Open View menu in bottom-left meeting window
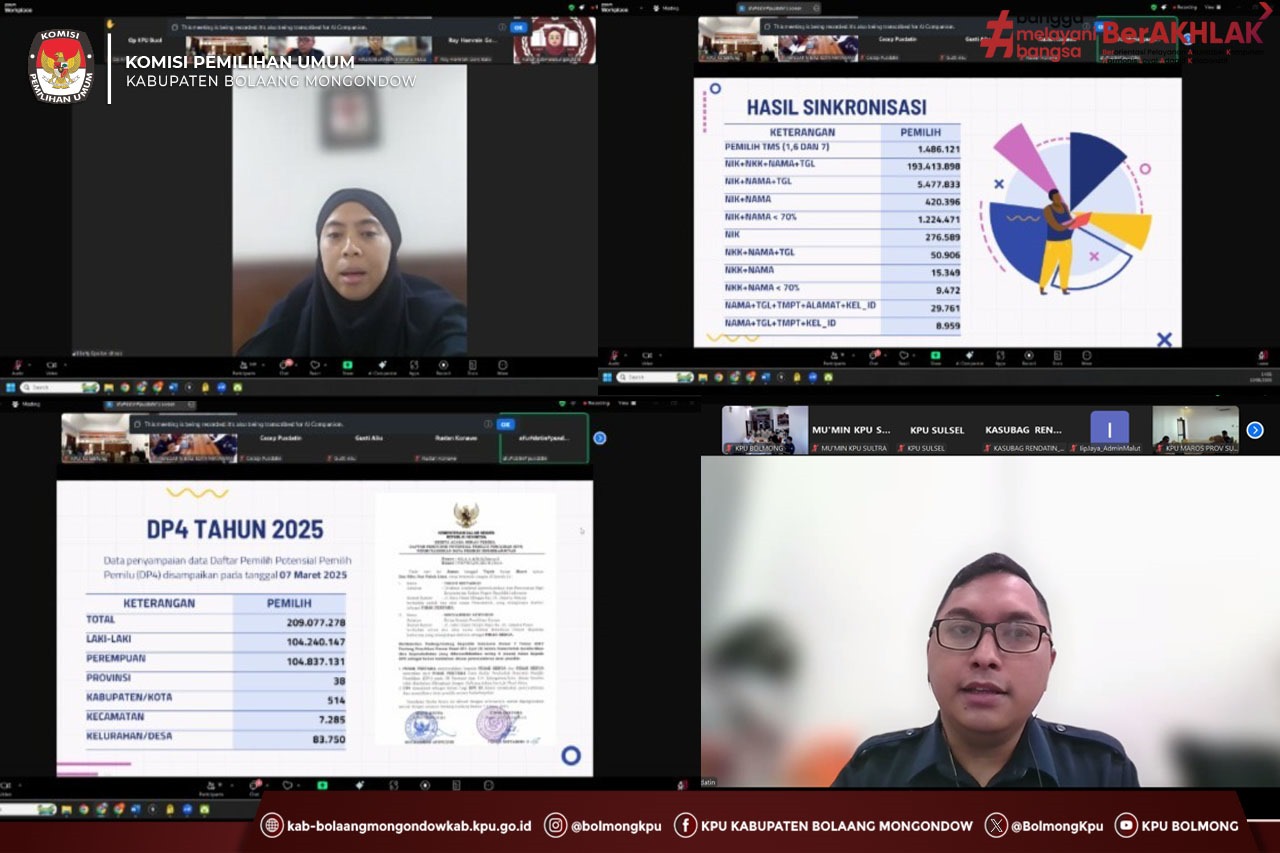 click(x=624, y=403)
